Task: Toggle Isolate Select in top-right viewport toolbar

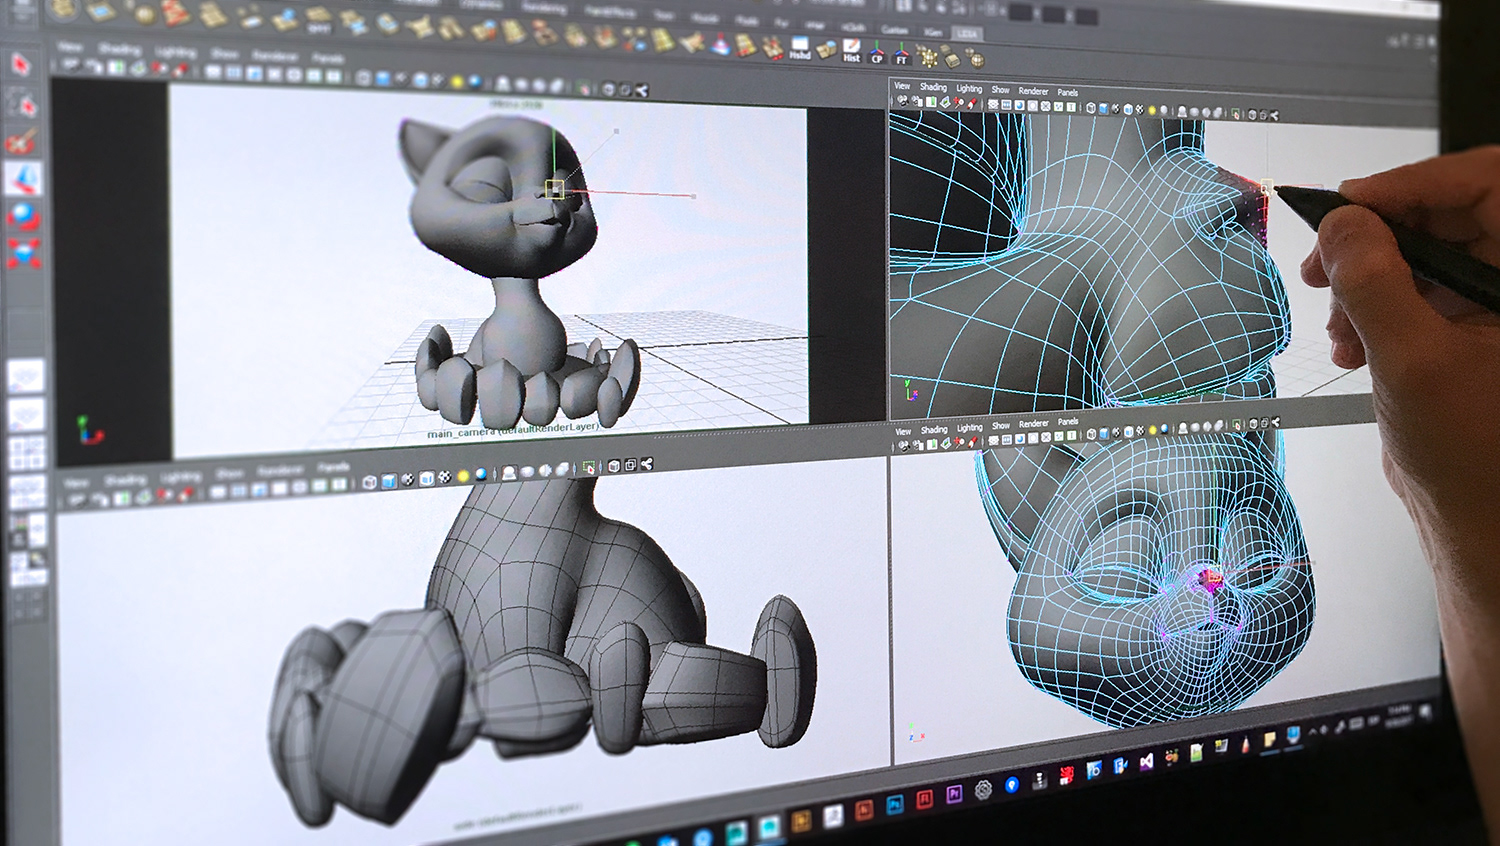Action: point(1236,113)
